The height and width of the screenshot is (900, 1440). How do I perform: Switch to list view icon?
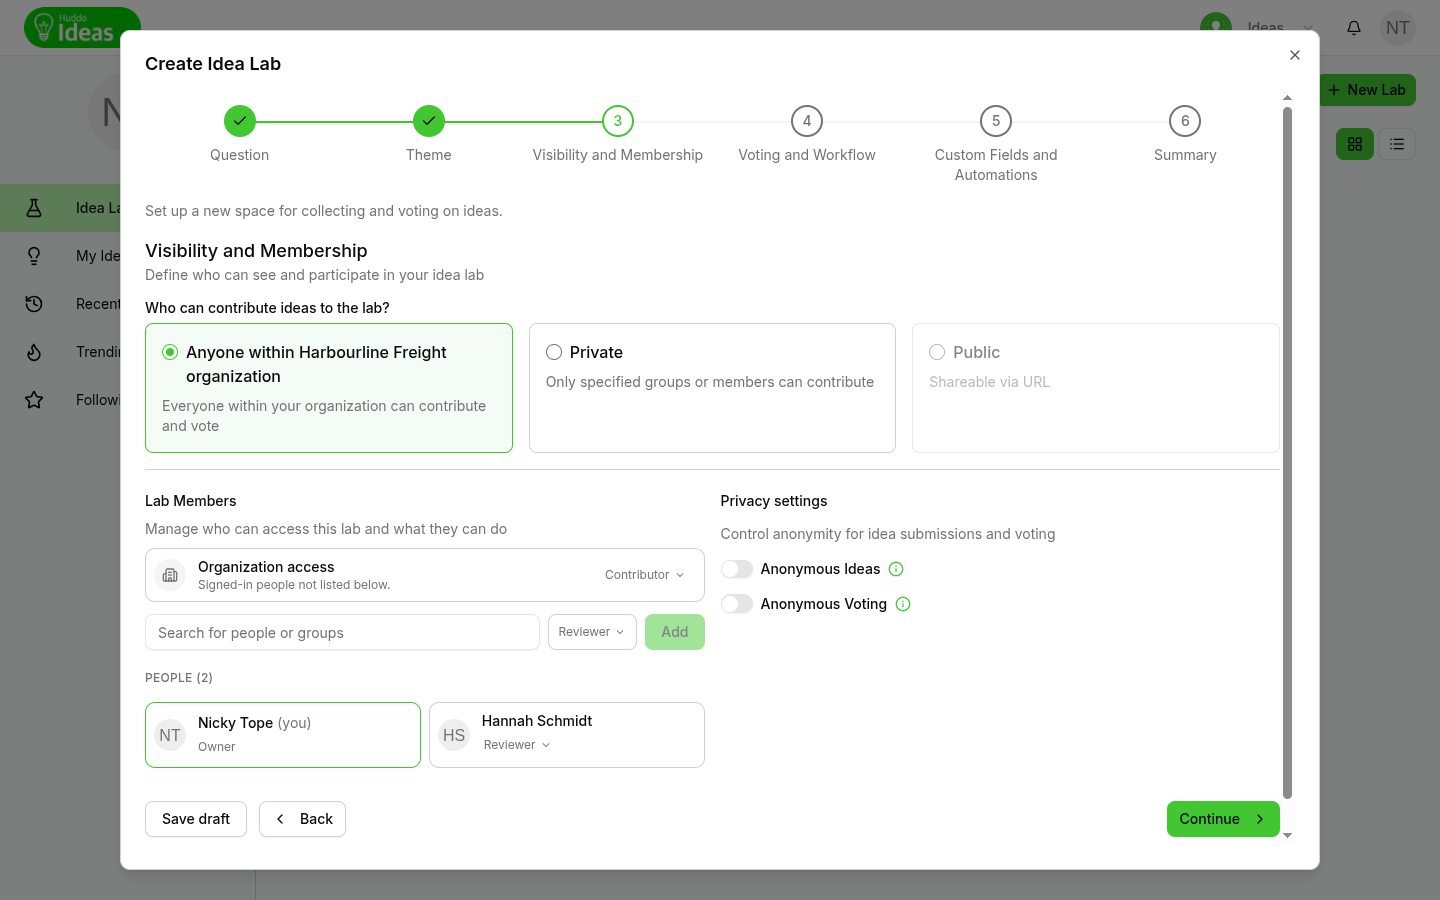(x=1397, y=144)
